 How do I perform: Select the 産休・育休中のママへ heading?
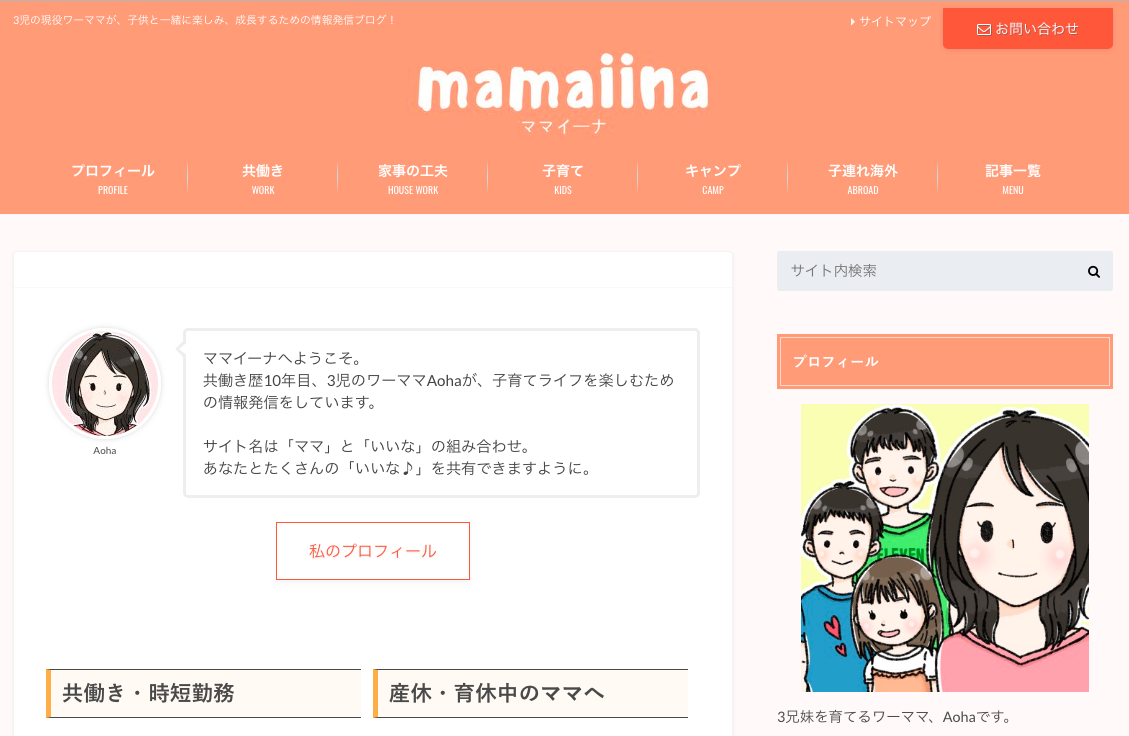click(531, 694)
